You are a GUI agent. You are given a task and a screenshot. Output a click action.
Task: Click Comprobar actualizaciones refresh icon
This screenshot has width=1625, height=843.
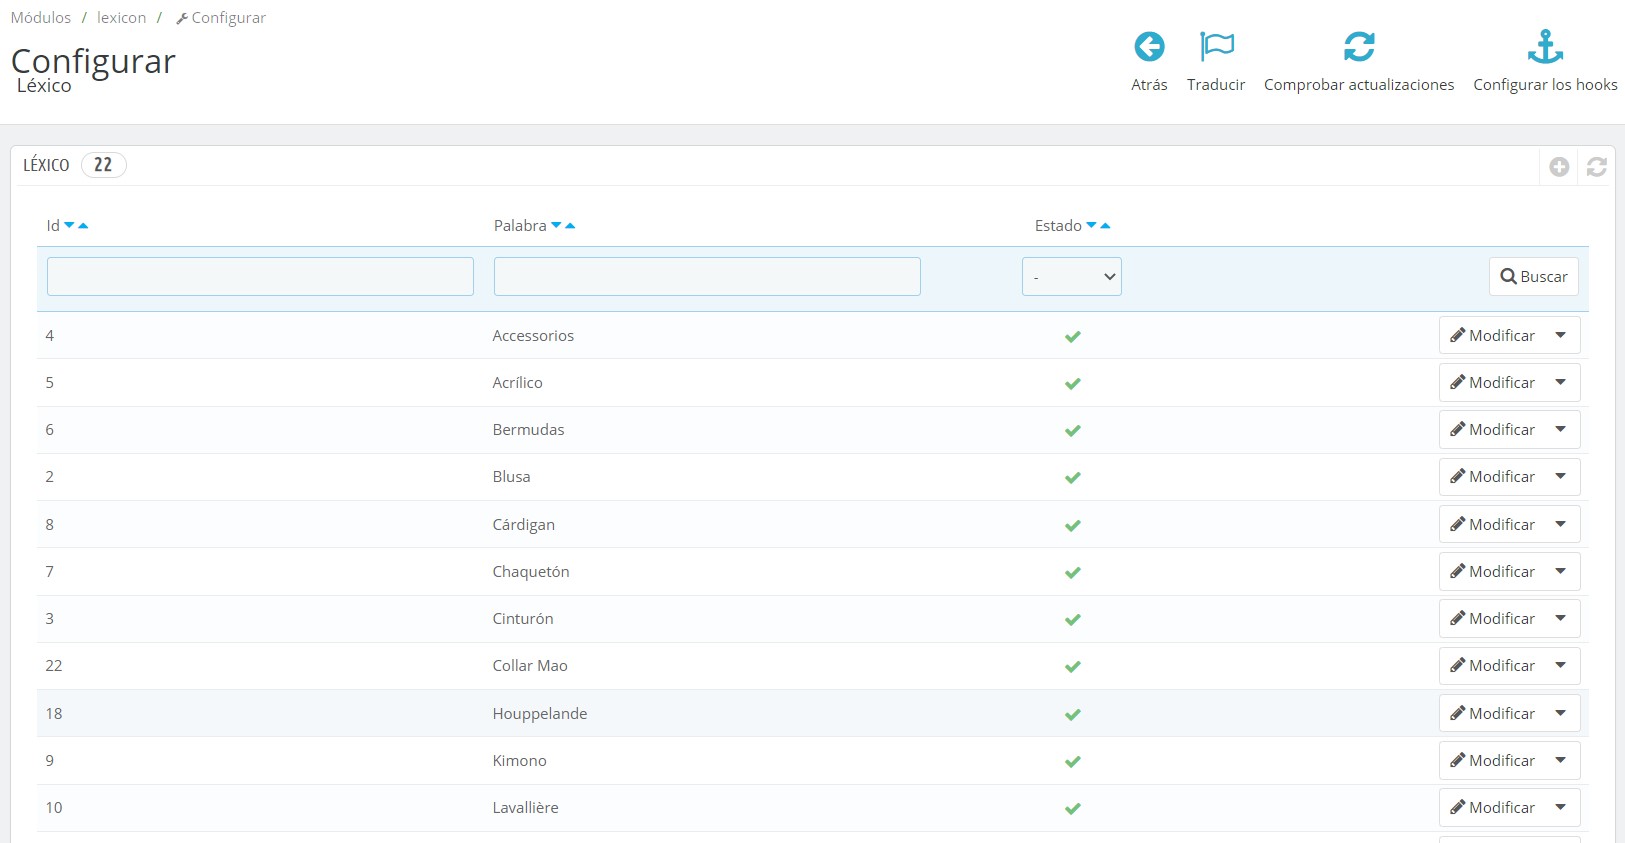pyautogui.click(x=1359, y=47)
